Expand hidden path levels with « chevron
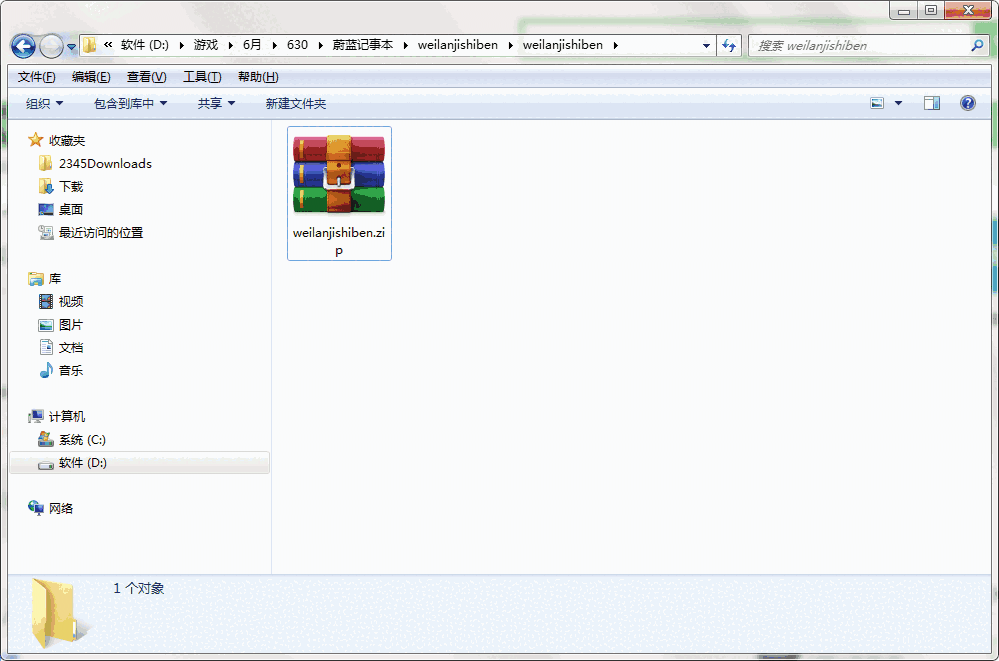Screen dimensions: 999x661 pos(108,45)
